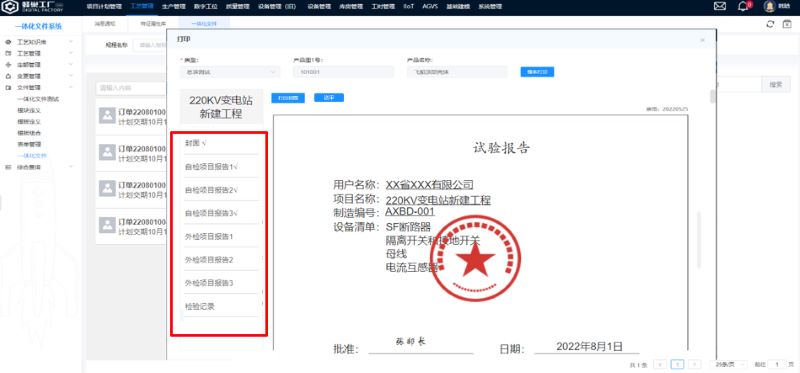
Task: Click the 变更管理 sidebar icon
Action: [8, 76]
